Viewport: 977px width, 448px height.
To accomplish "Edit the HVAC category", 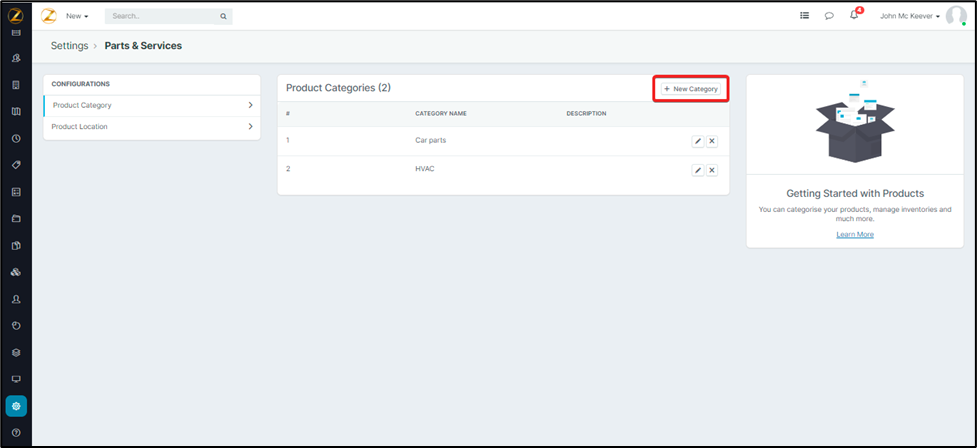I will [698, 170].
